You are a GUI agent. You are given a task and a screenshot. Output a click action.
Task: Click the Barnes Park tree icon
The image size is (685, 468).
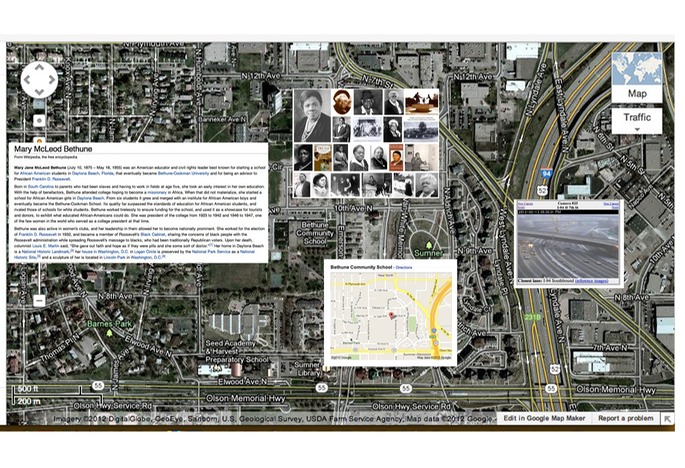109,333
